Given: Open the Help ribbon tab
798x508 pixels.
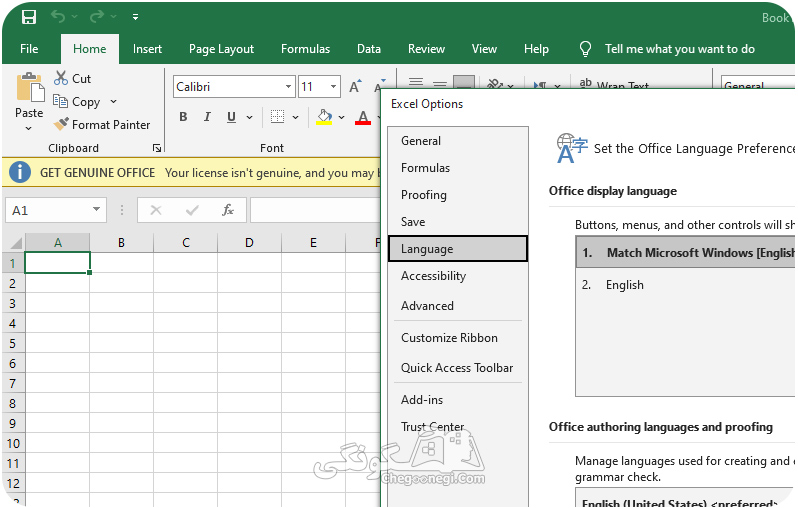Looking at the screenshot, I should tap(536, 49).
